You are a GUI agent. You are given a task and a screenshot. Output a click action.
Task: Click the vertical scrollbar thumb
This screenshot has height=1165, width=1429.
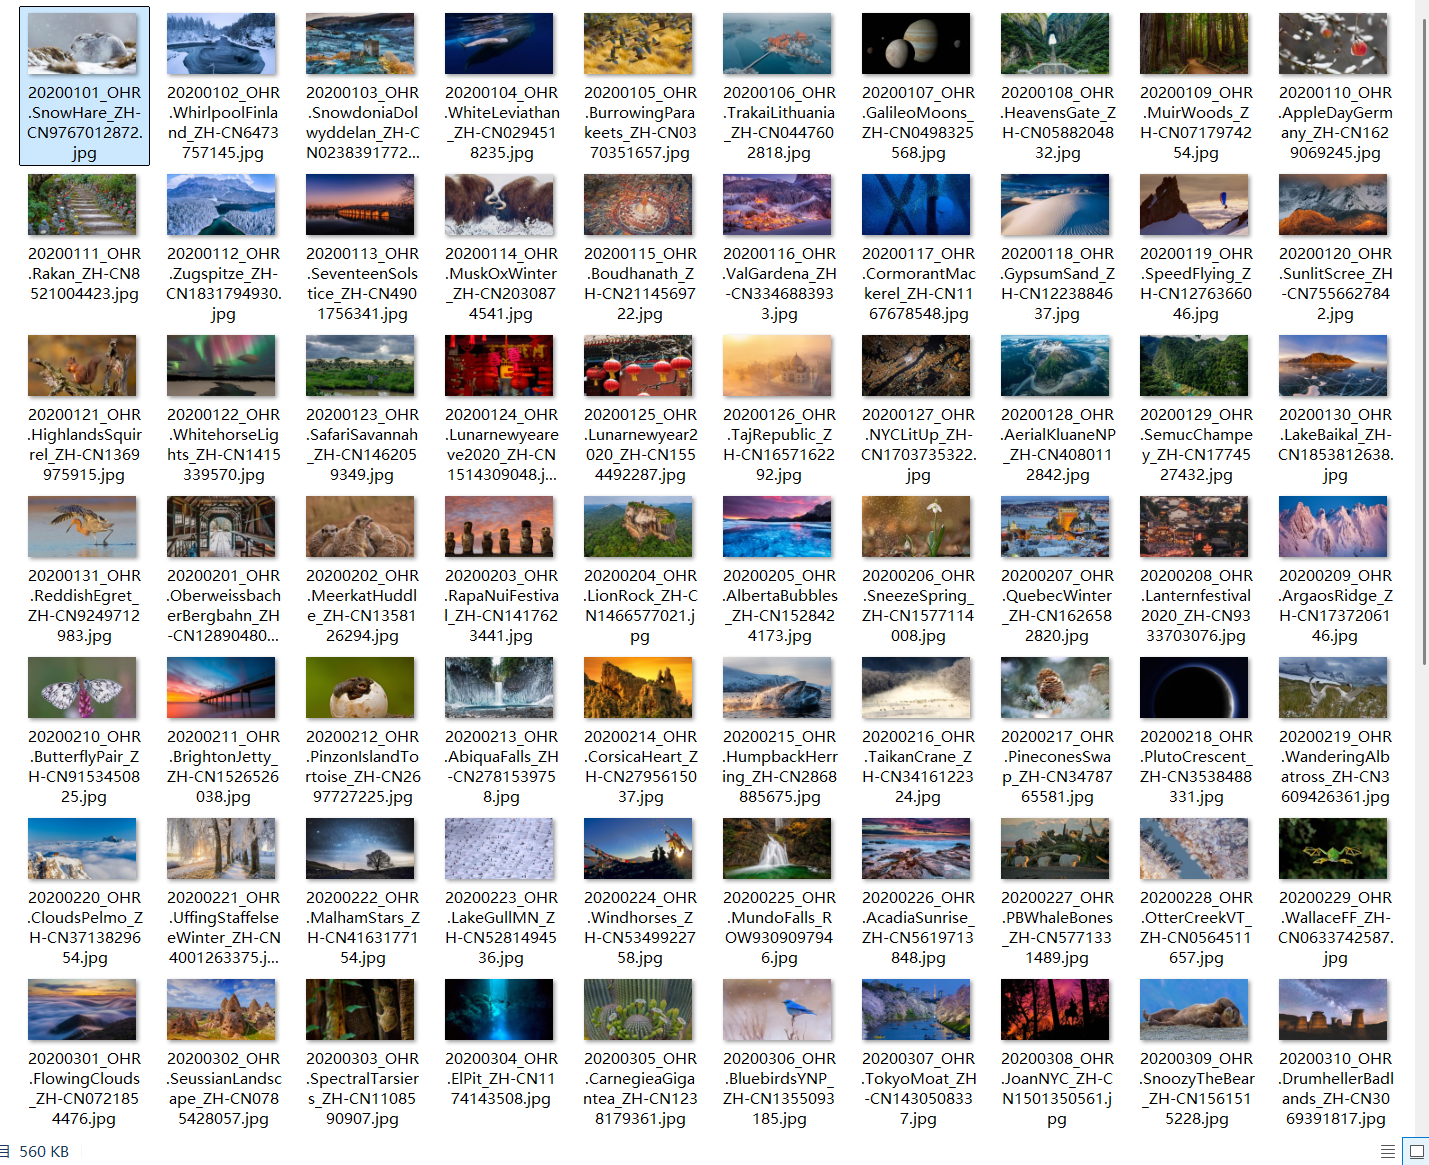[1423, 340]
